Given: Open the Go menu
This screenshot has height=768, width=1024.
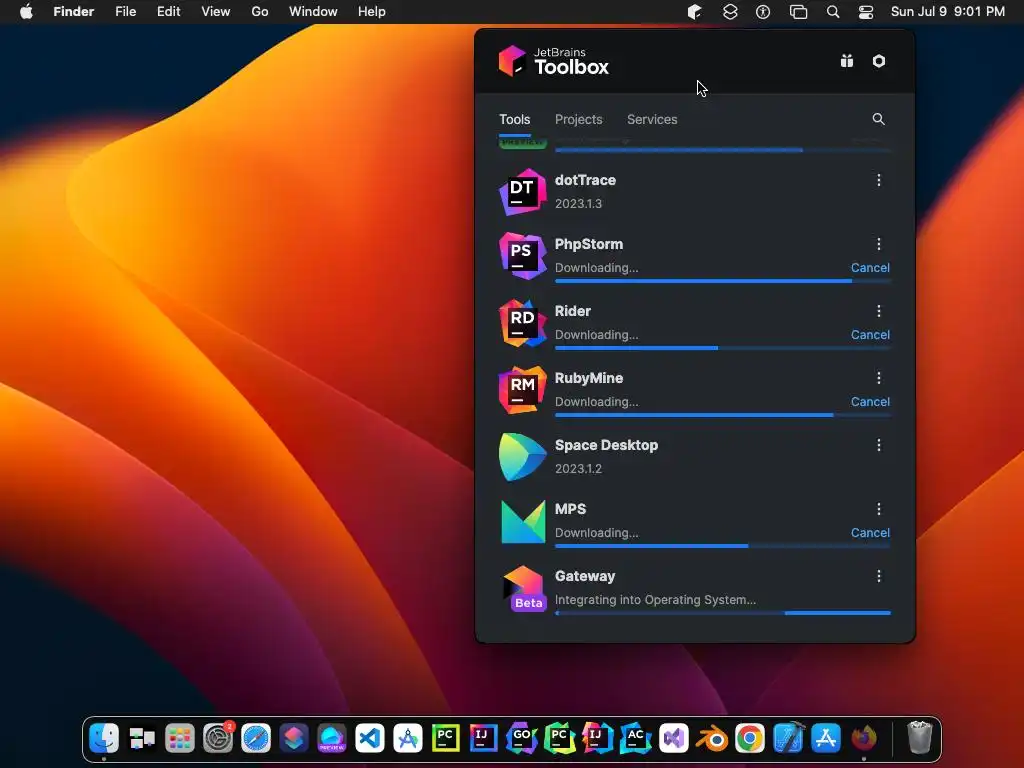Looking at the screenshot, I should click(260, 12).
